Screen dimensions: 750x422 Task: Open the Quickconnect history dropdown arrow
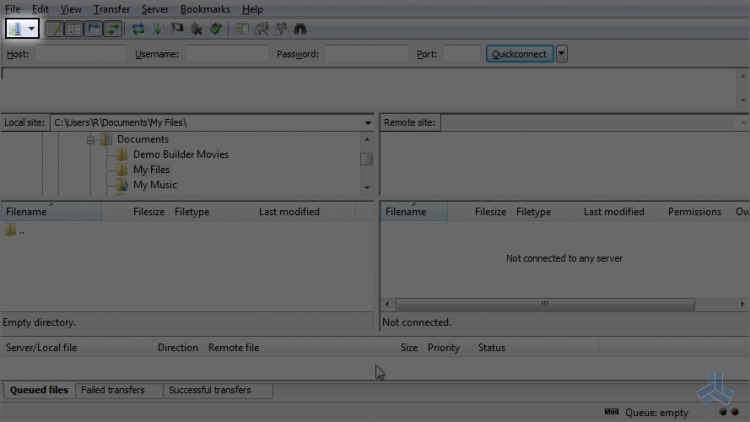click(x=562, y=54)
